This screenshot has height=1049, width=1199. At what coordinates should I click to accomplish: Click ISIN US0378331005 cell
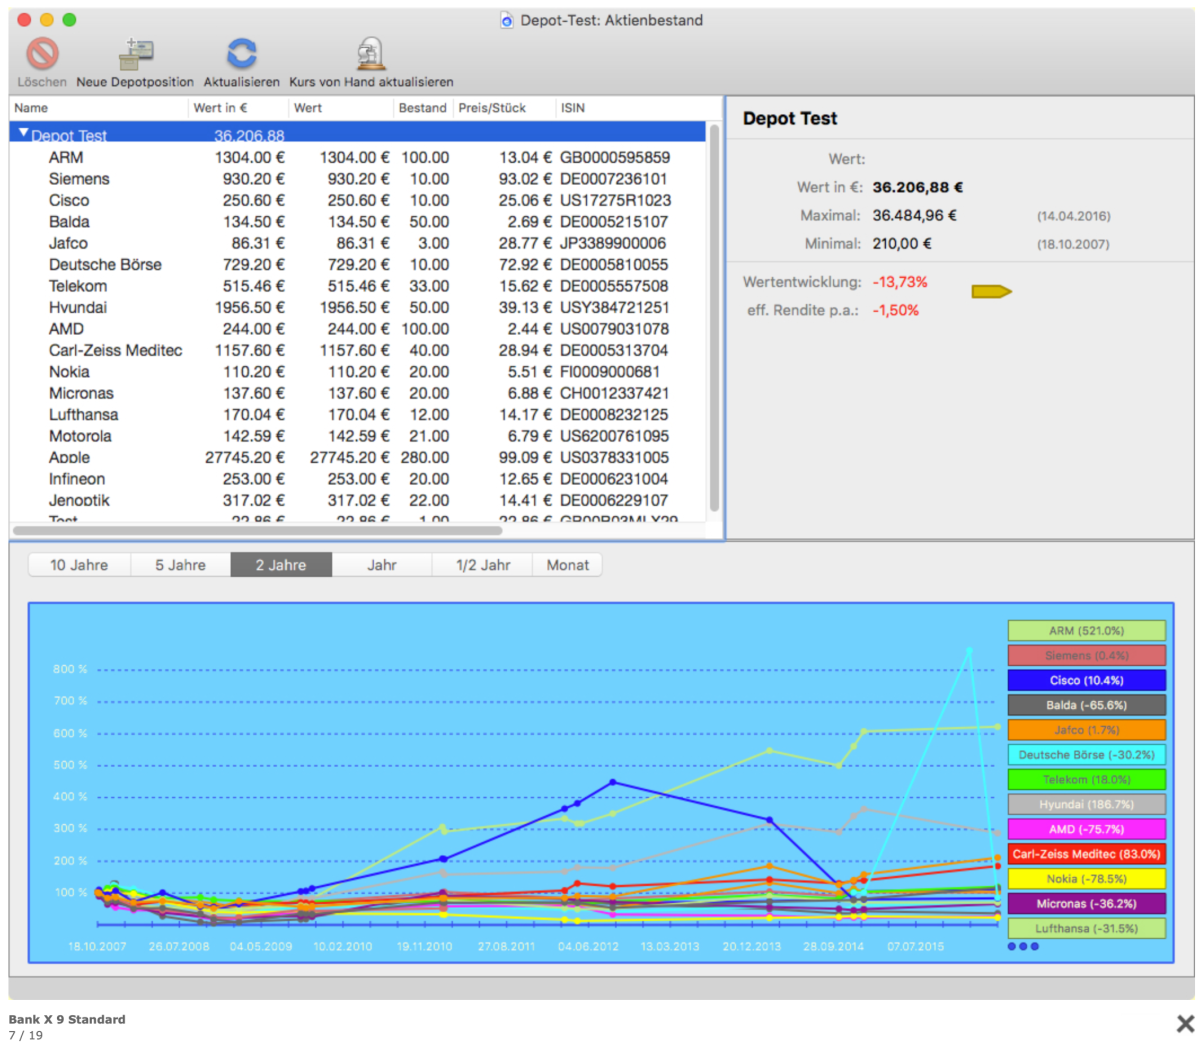pyautogui.click(x=614, y=457)
